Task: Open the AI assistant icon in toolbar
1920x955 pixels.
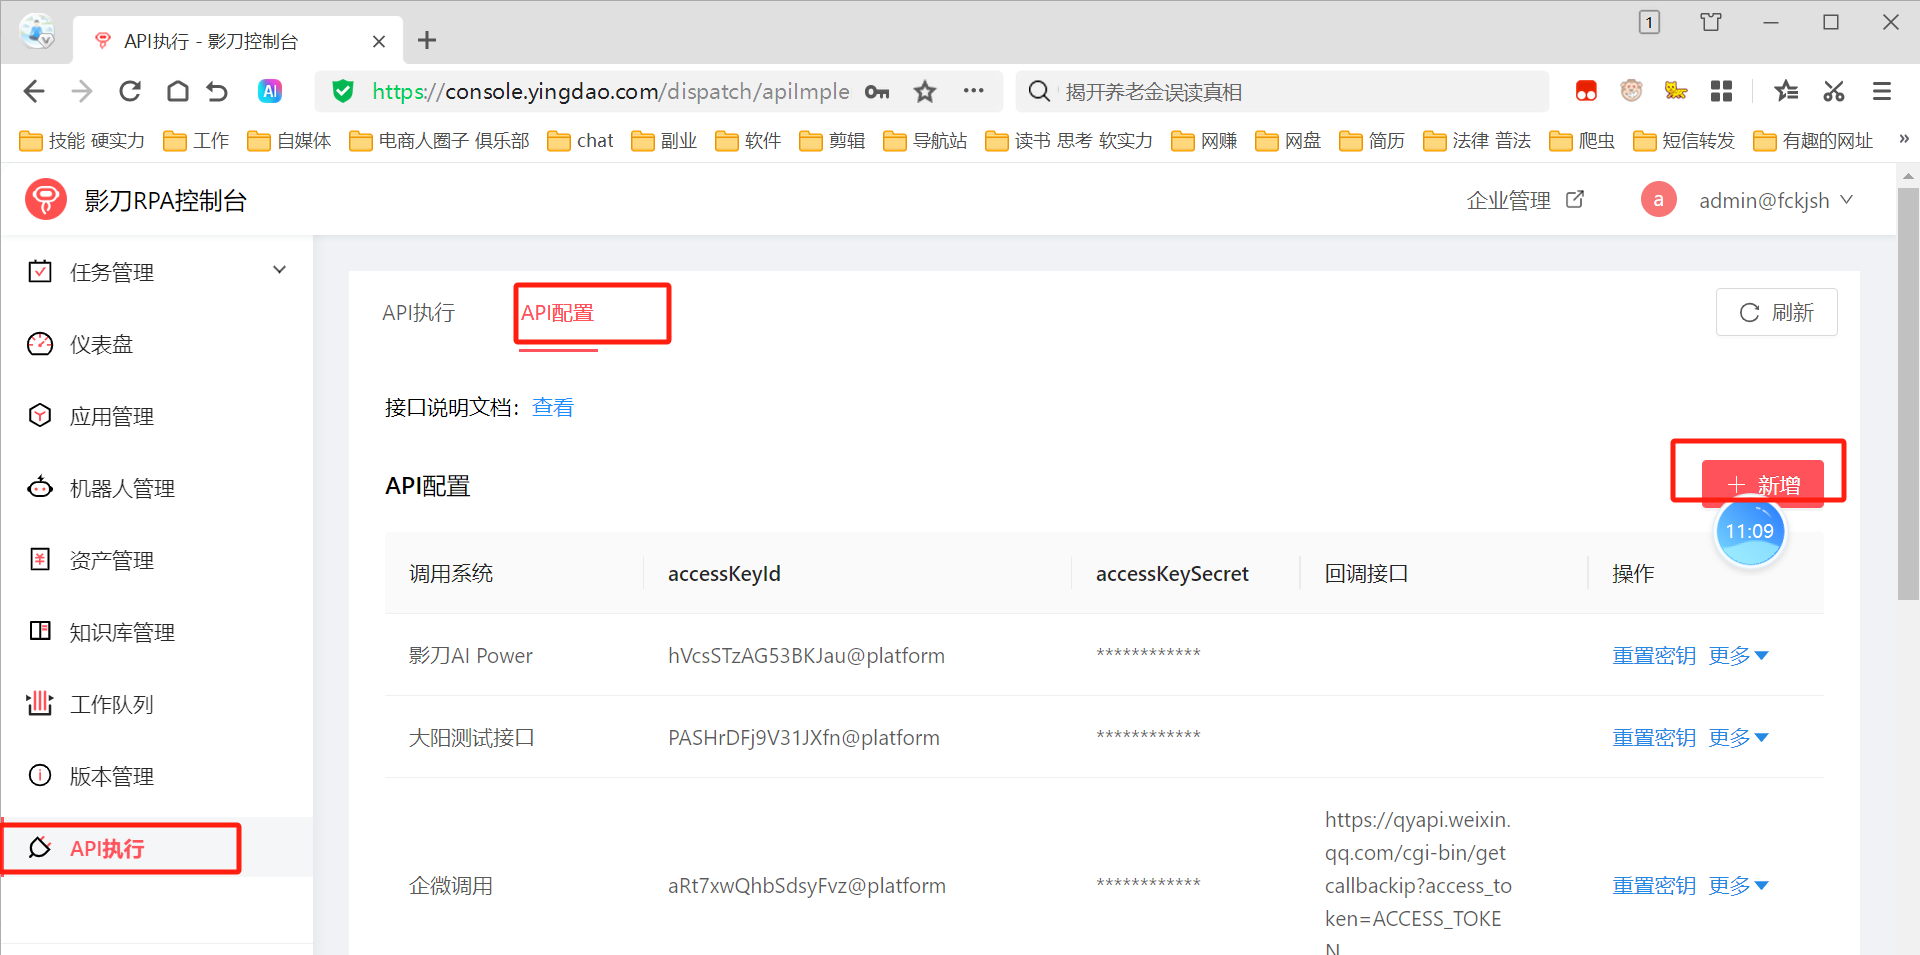Action: 270,92
